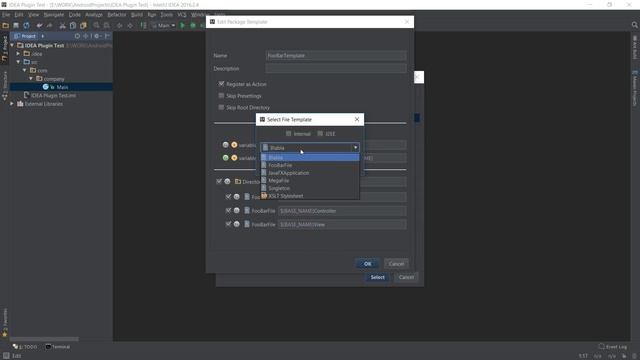Click round action icon beside Directory row
Screen dimensions: 640x360
point(227,181)
